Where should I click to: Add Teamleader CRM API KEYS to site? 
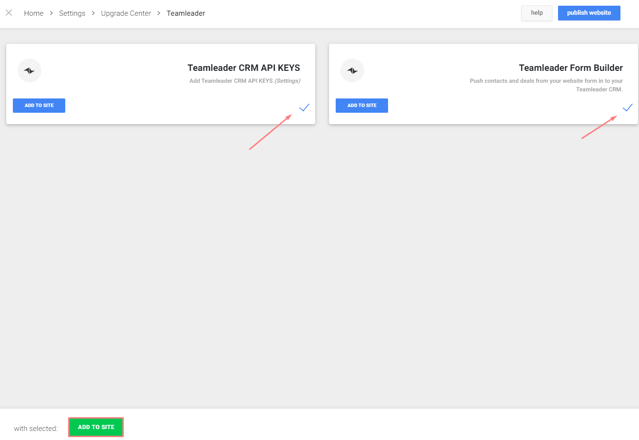point(39,106)
